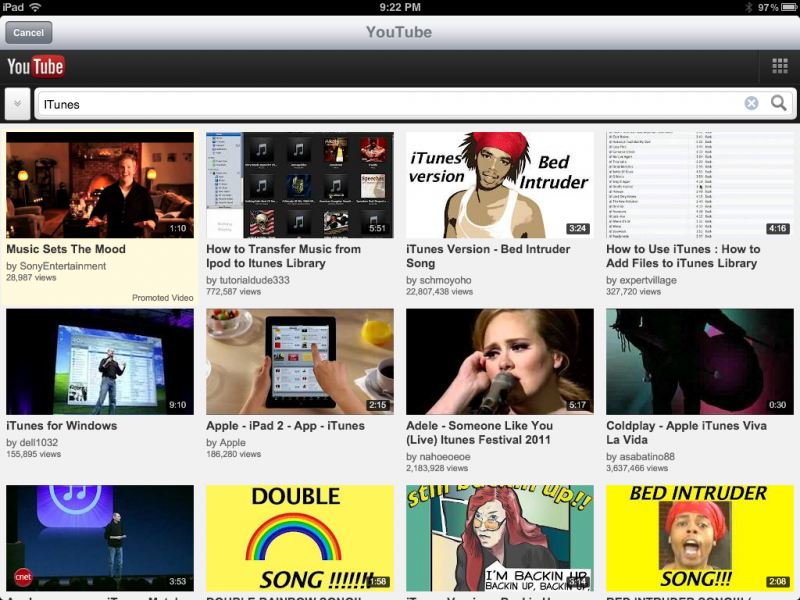Screen dimensions: 800x600
Task: Tap the 772,587 views count
Action: point(234,292)
